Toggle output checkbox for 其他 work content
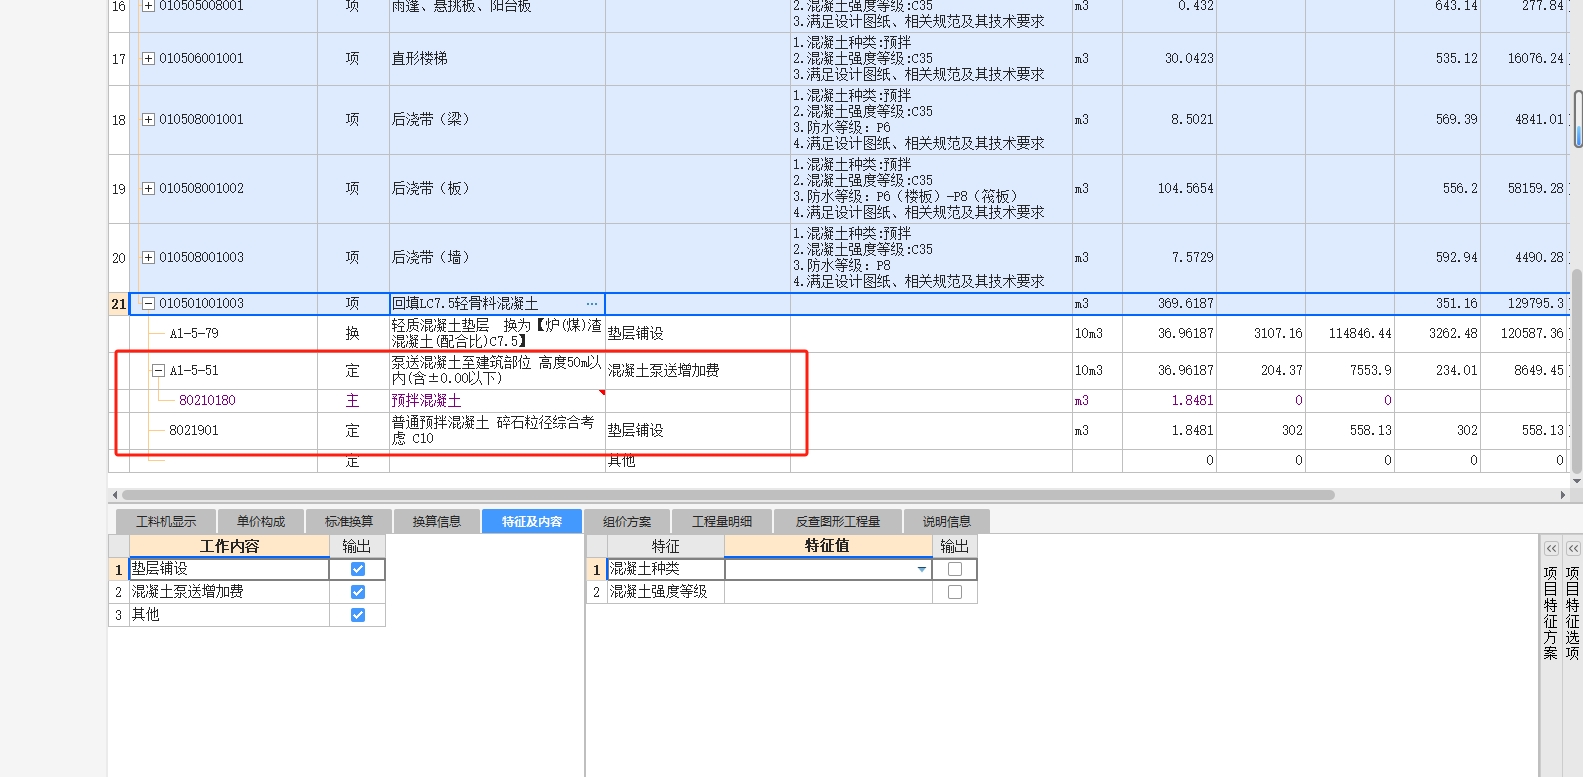Viewport: 1583px width, 777px height. point(358,615)
